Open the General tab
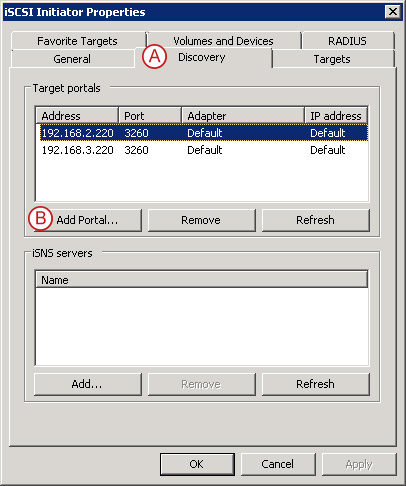Image resolution: width=406 pixels, height=486 pixels. point(72,59)
